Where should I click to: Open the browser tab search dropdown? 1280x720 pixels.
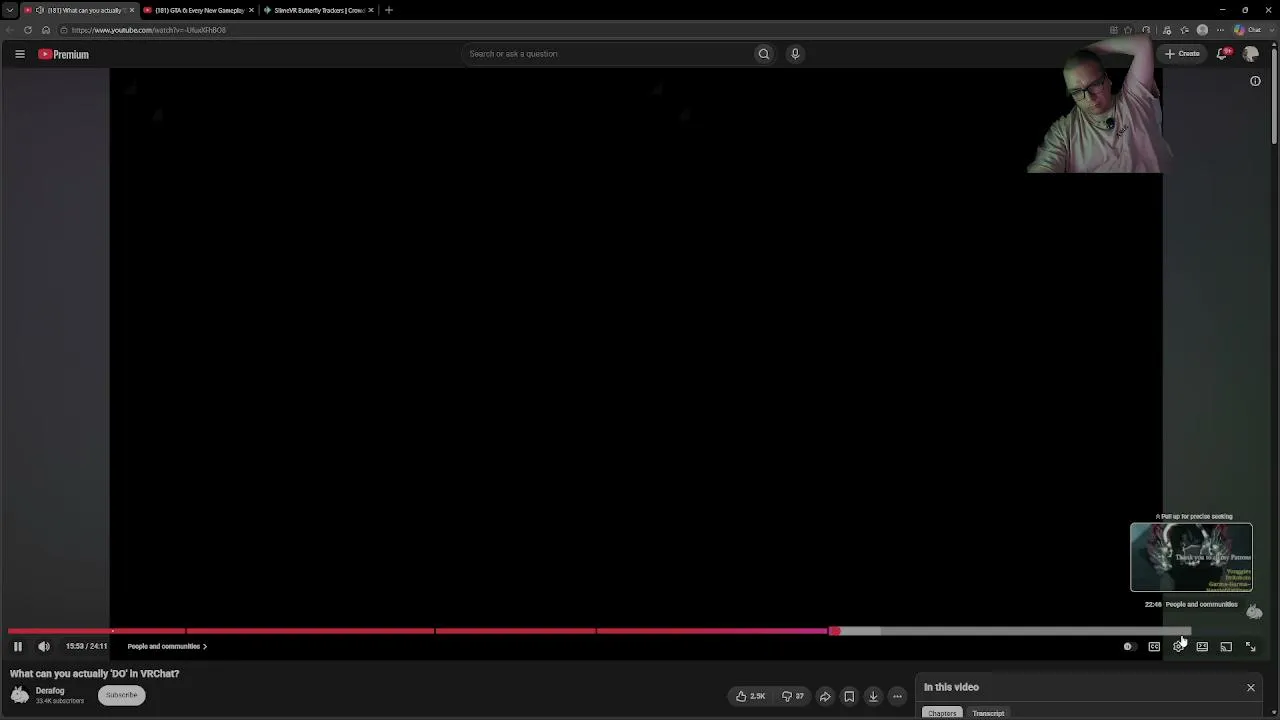9,10
